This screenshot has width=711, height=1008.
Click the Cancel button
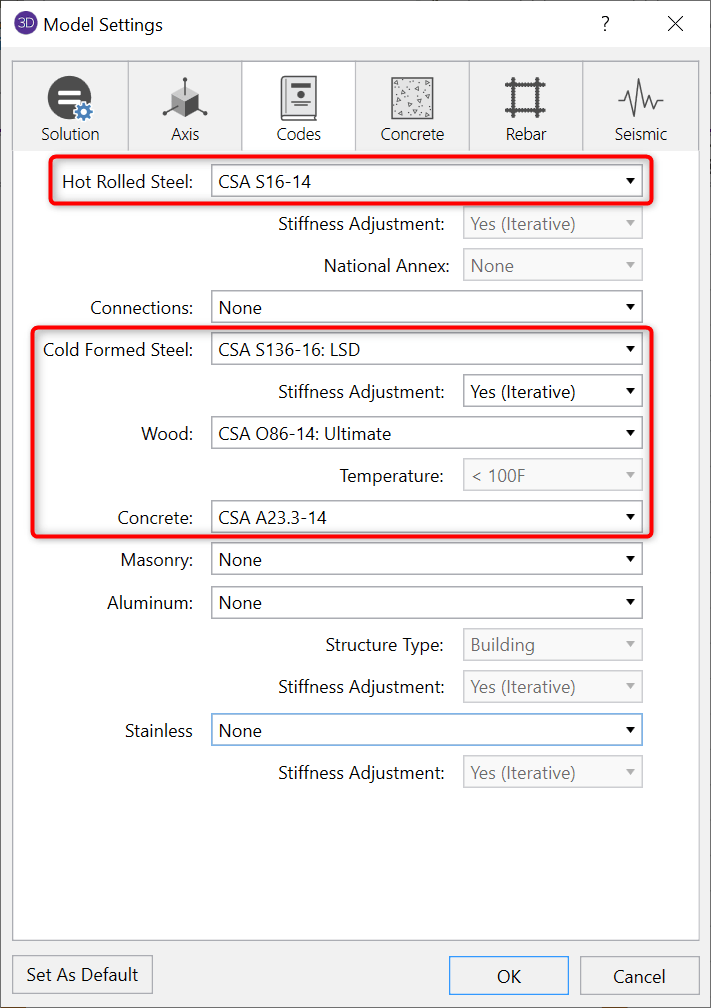tap(638, 976)
